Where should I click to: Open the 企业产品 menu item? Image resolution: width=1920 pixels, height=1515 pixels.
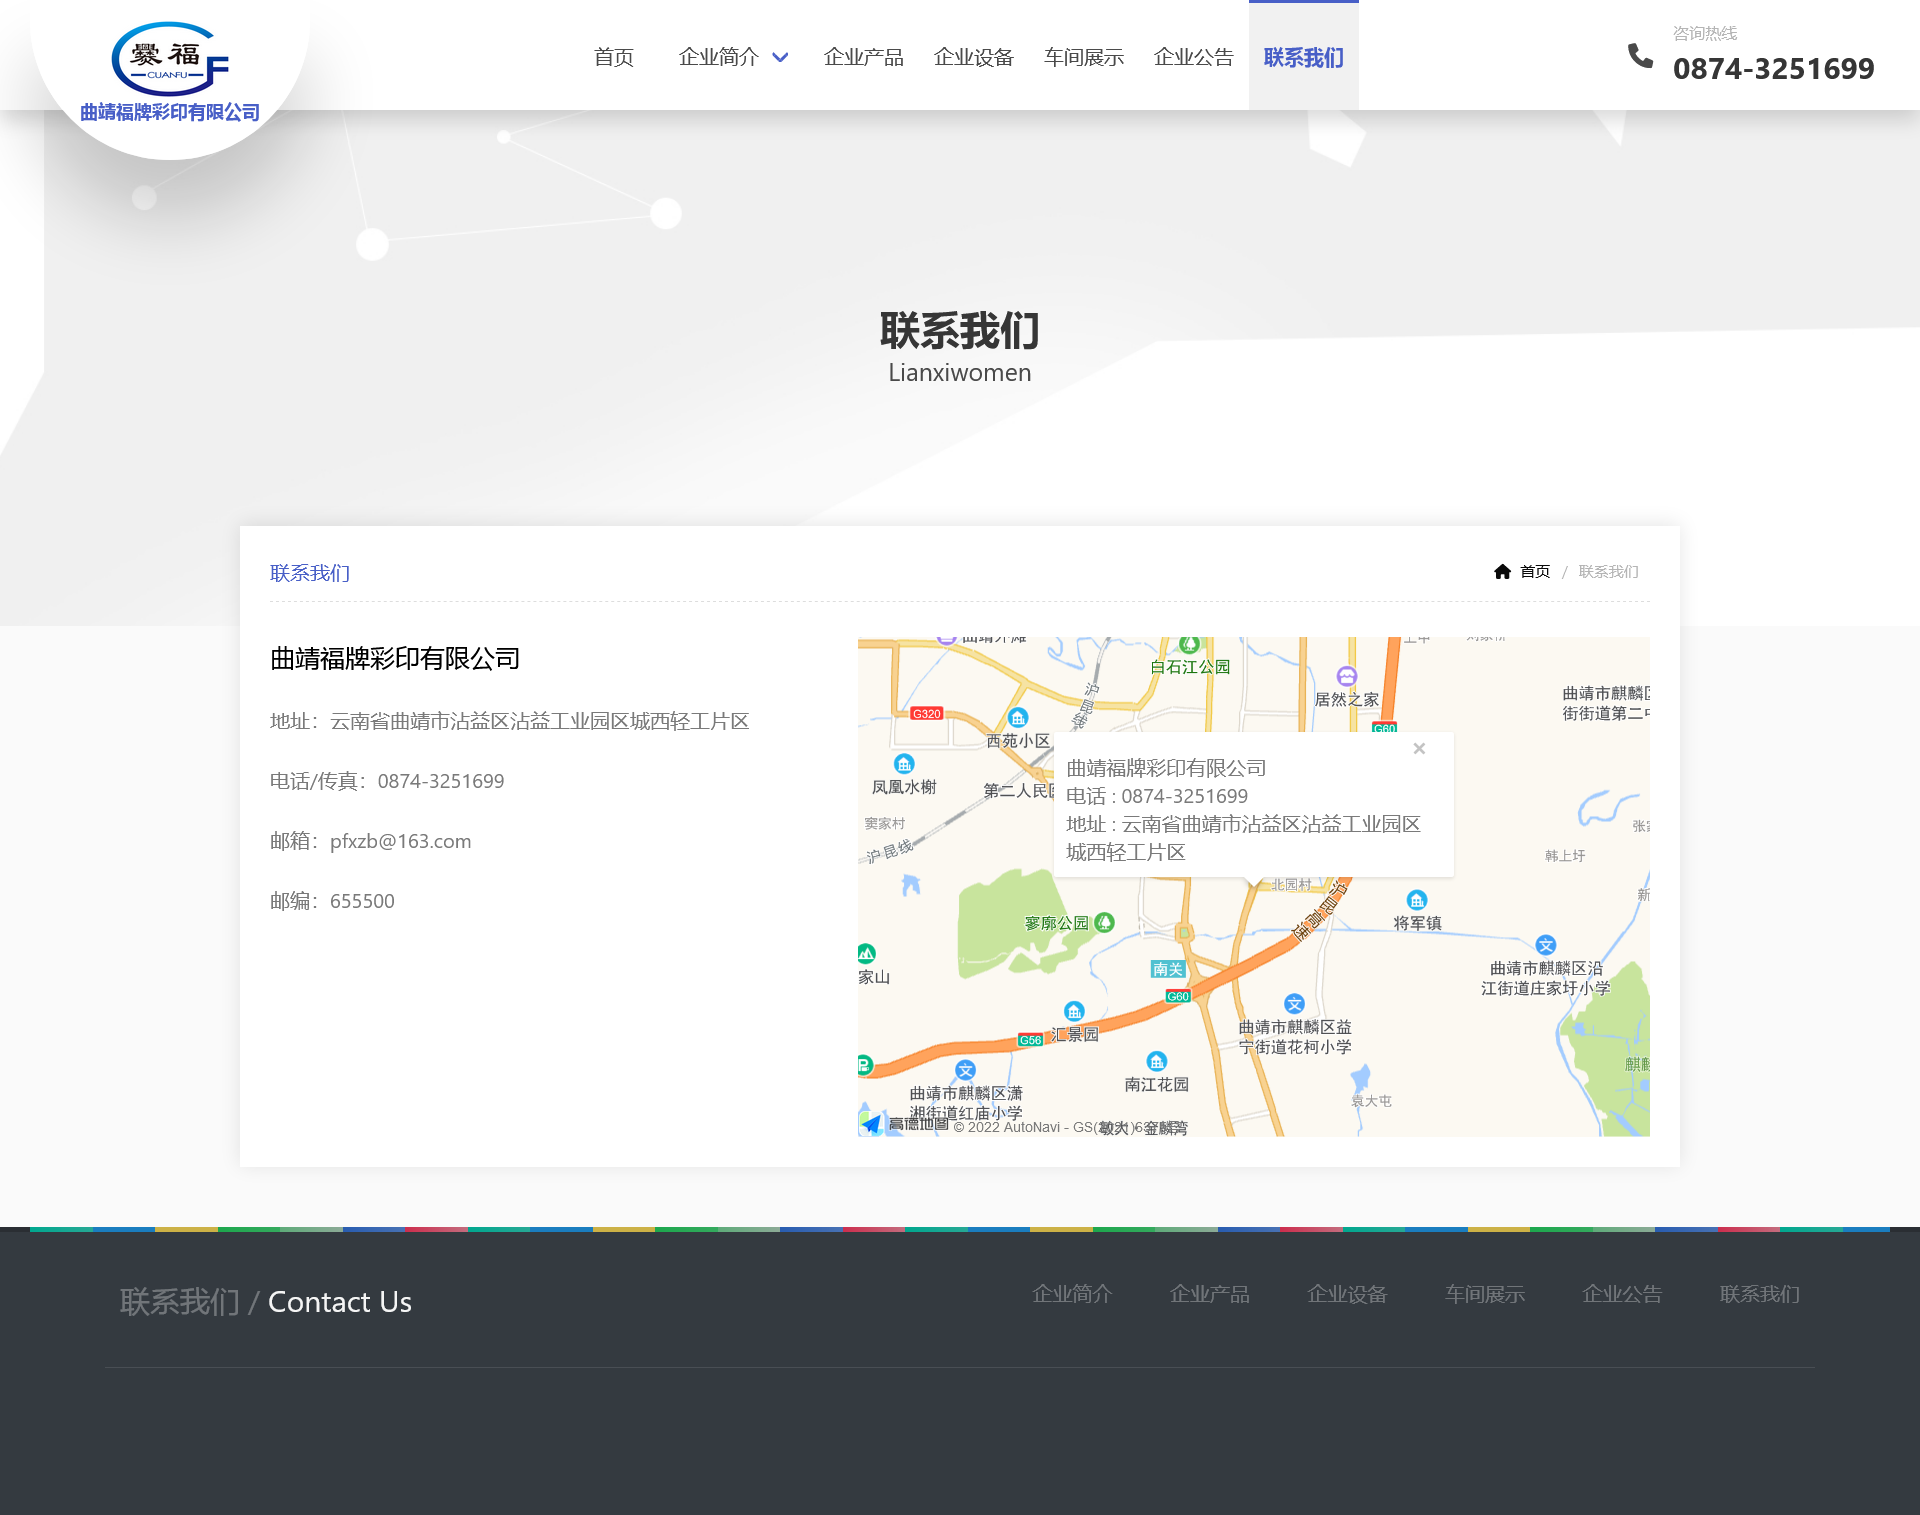point(863,58)
